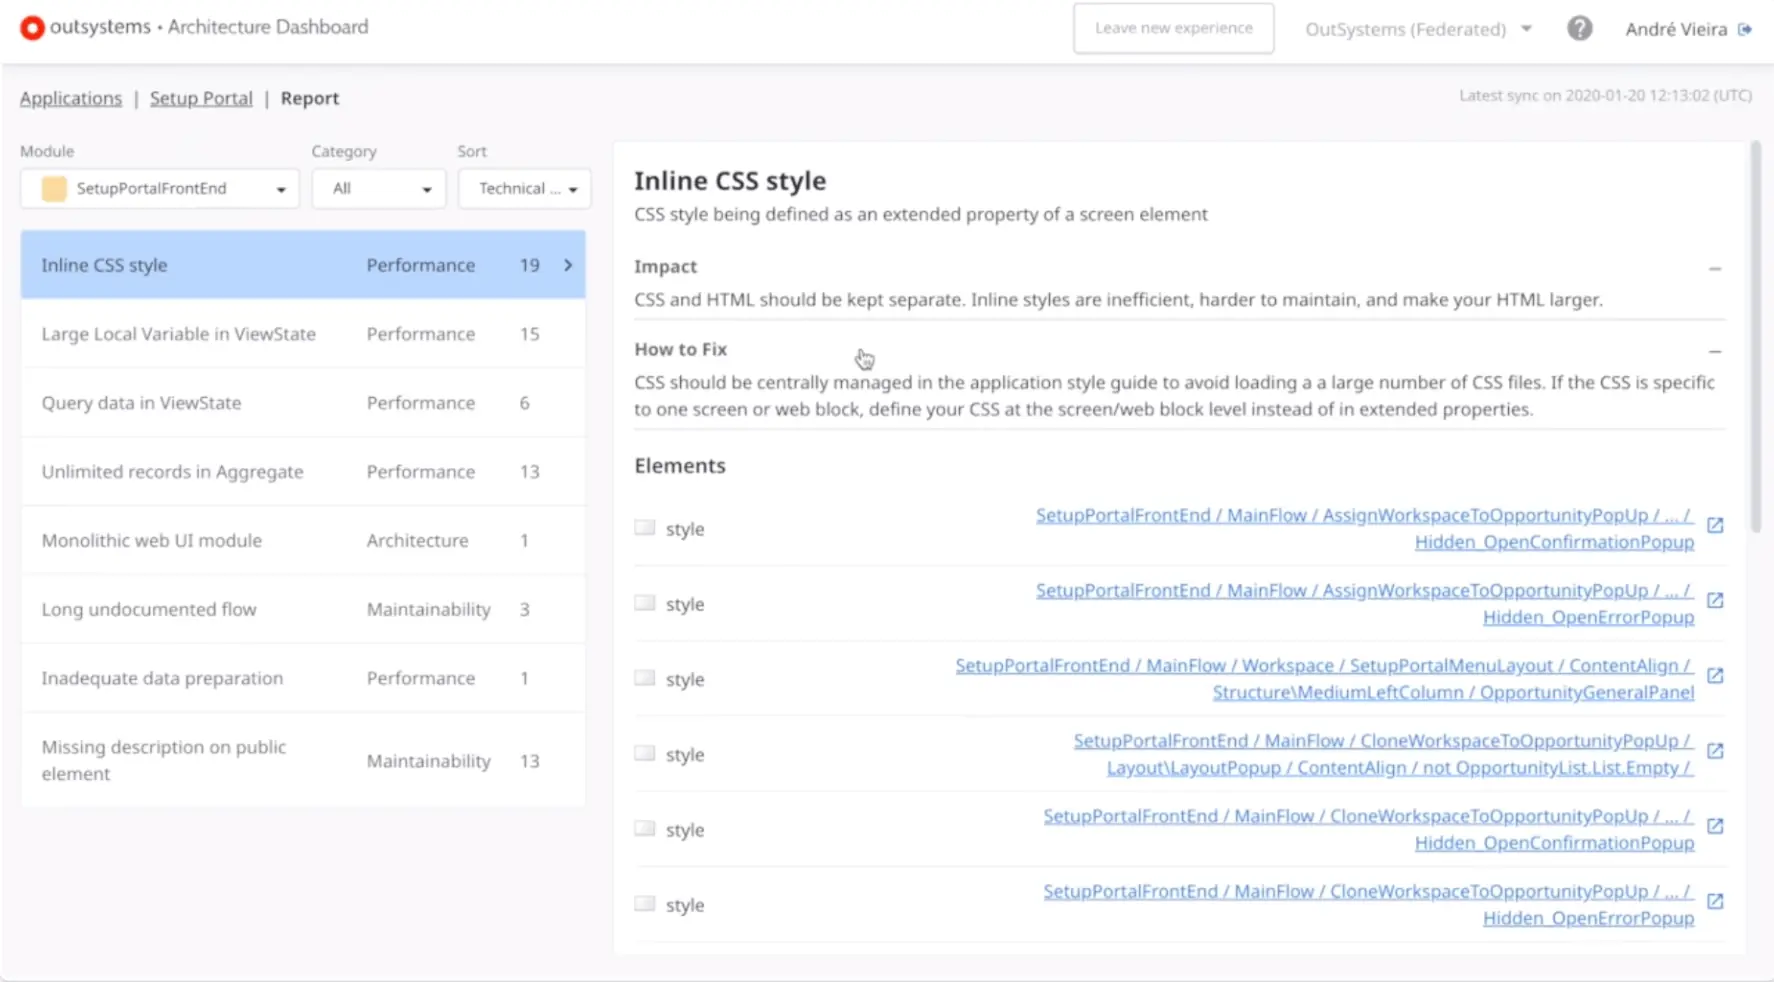
Task: Open CloneWorkspaceToOpportunityPopUp Hidden_OpenErrorPopup link
Action: 1369,904
